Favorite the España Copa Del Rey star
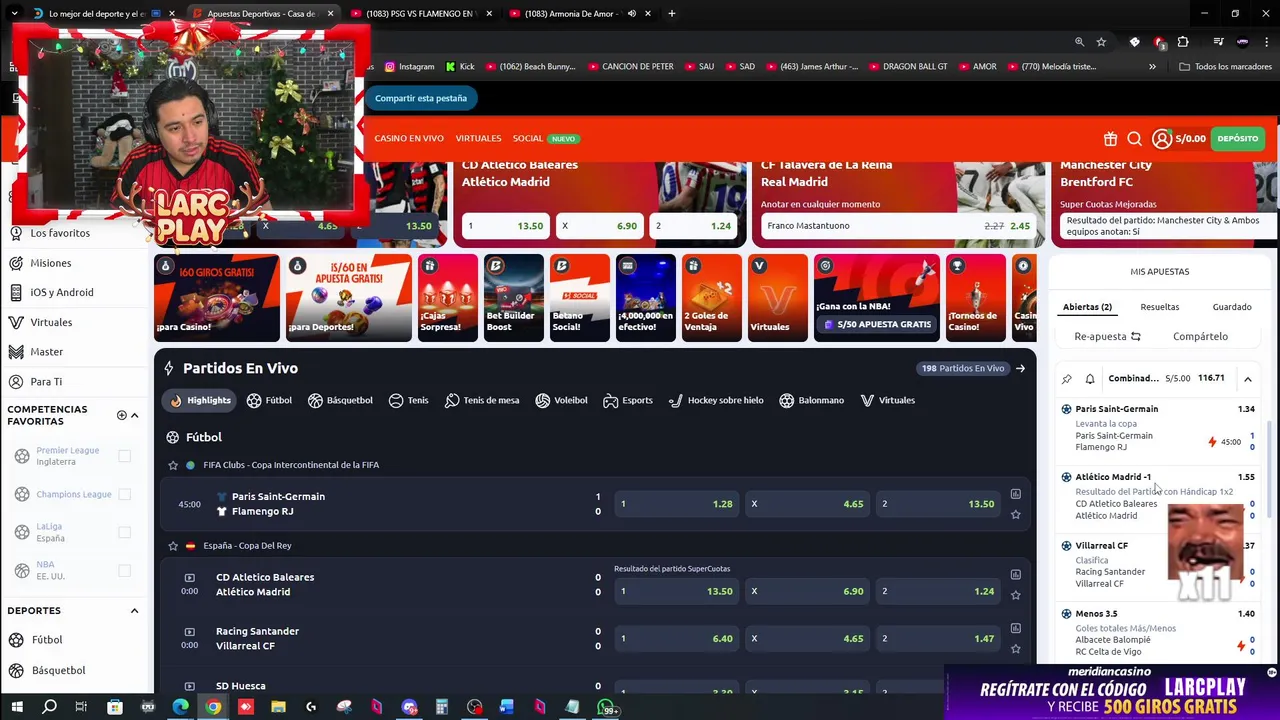Image resolution: width=1280 pixels, height=720 pixels. [173, 546]
